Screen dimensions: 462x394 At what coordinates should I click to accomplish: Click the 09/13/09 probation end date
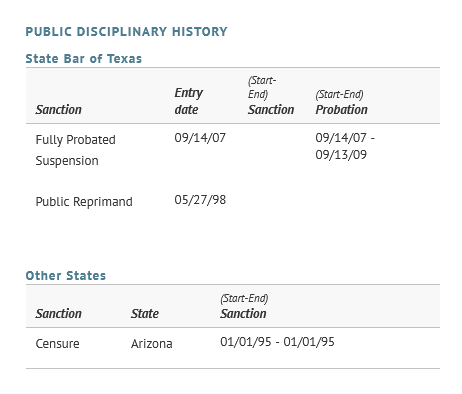pyautogui.click(x=341, y=155)
